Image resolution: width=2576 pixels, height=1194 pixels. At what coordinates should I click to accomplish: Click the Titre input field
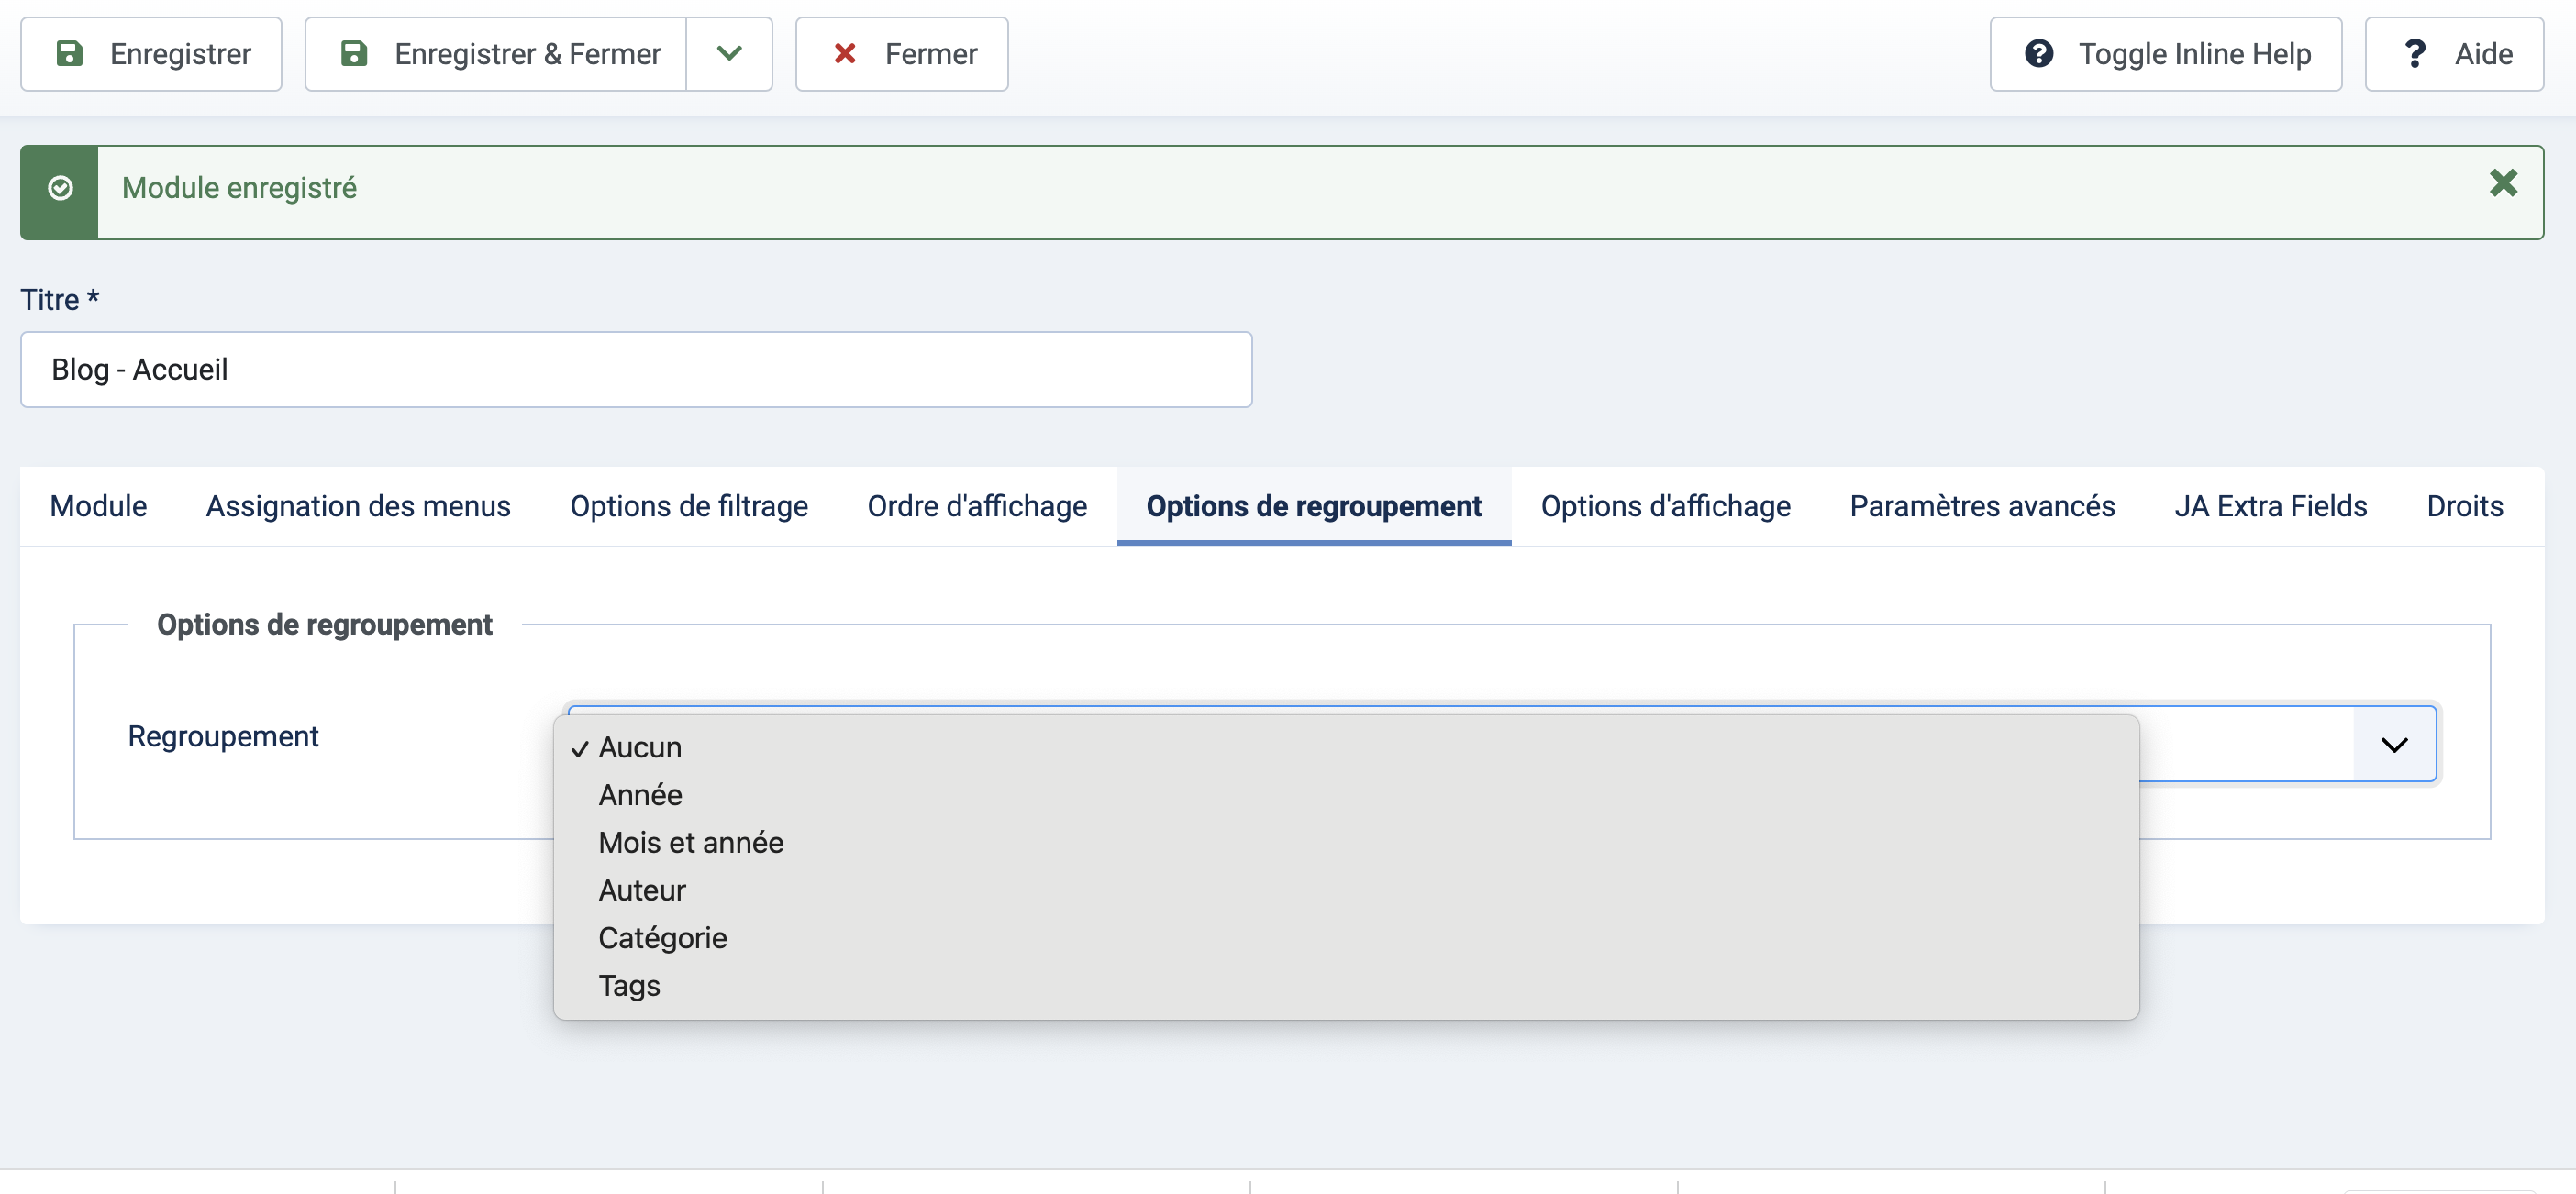click(x=636, y=370)
